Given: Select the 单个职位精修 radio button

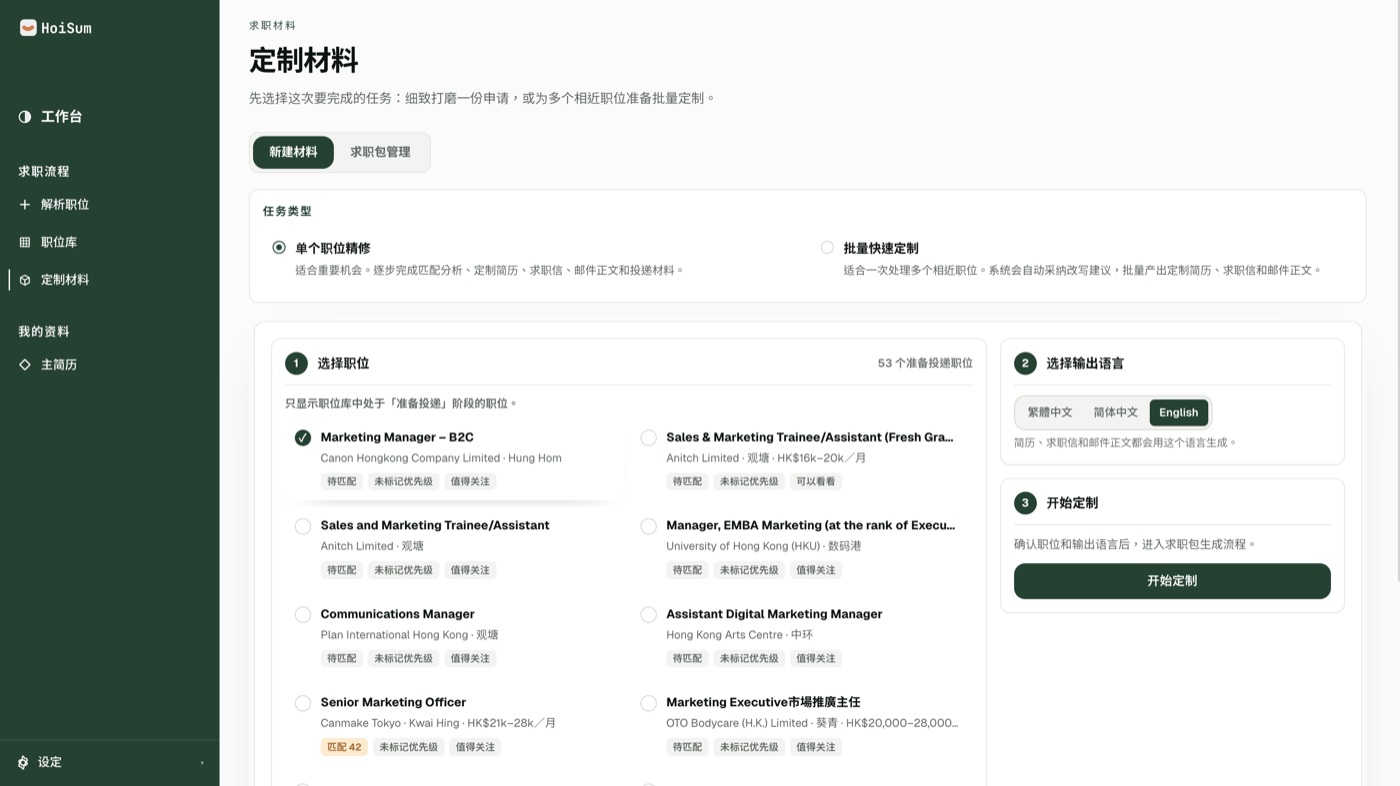Looking at the screenshot, I should click(279, 247).
